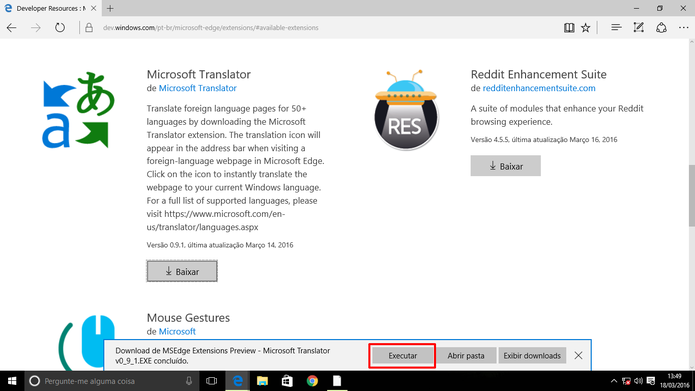Dismiss the download notification bar
This screenshot has width=695, height=391.
pyautogui.click(x=578, y=356)
